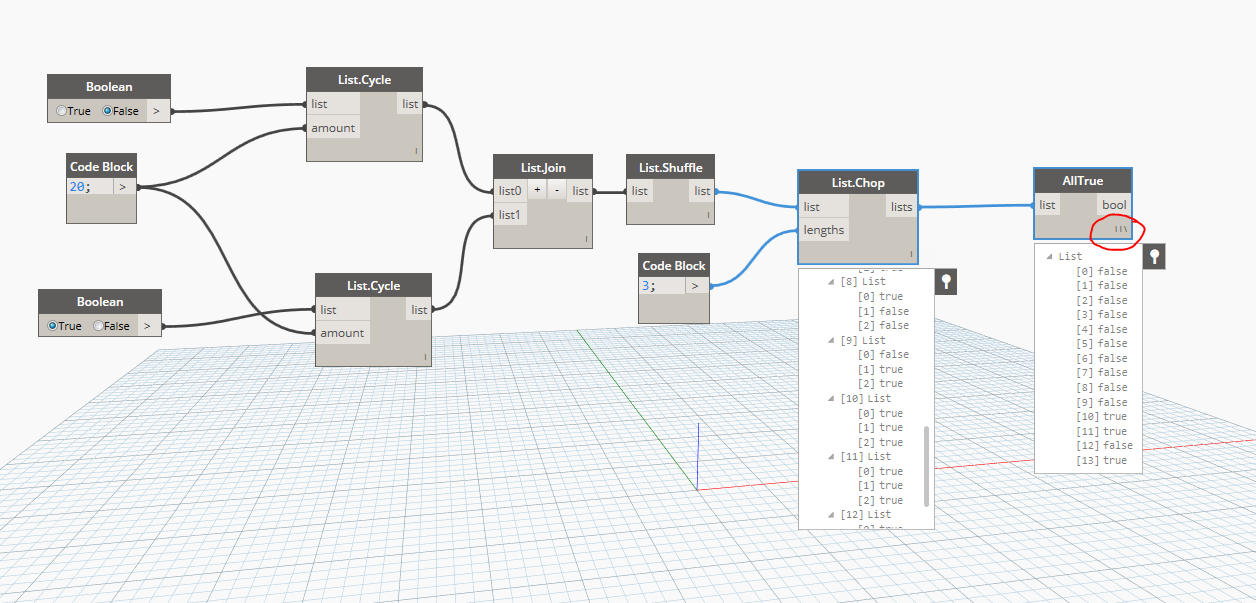Image resolution: width=1256 pixels, height=603 pixels.
Task: Click '[0] false' in AllTrue preview
Action: pyautogui.click(x=1101, y=271)
